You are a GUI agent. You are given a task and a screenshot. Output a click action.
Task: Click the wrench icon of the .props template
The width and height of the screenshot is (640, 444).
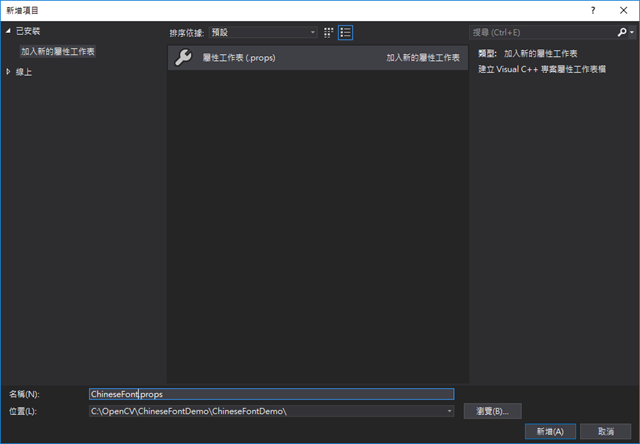click(x=183, y=58)
